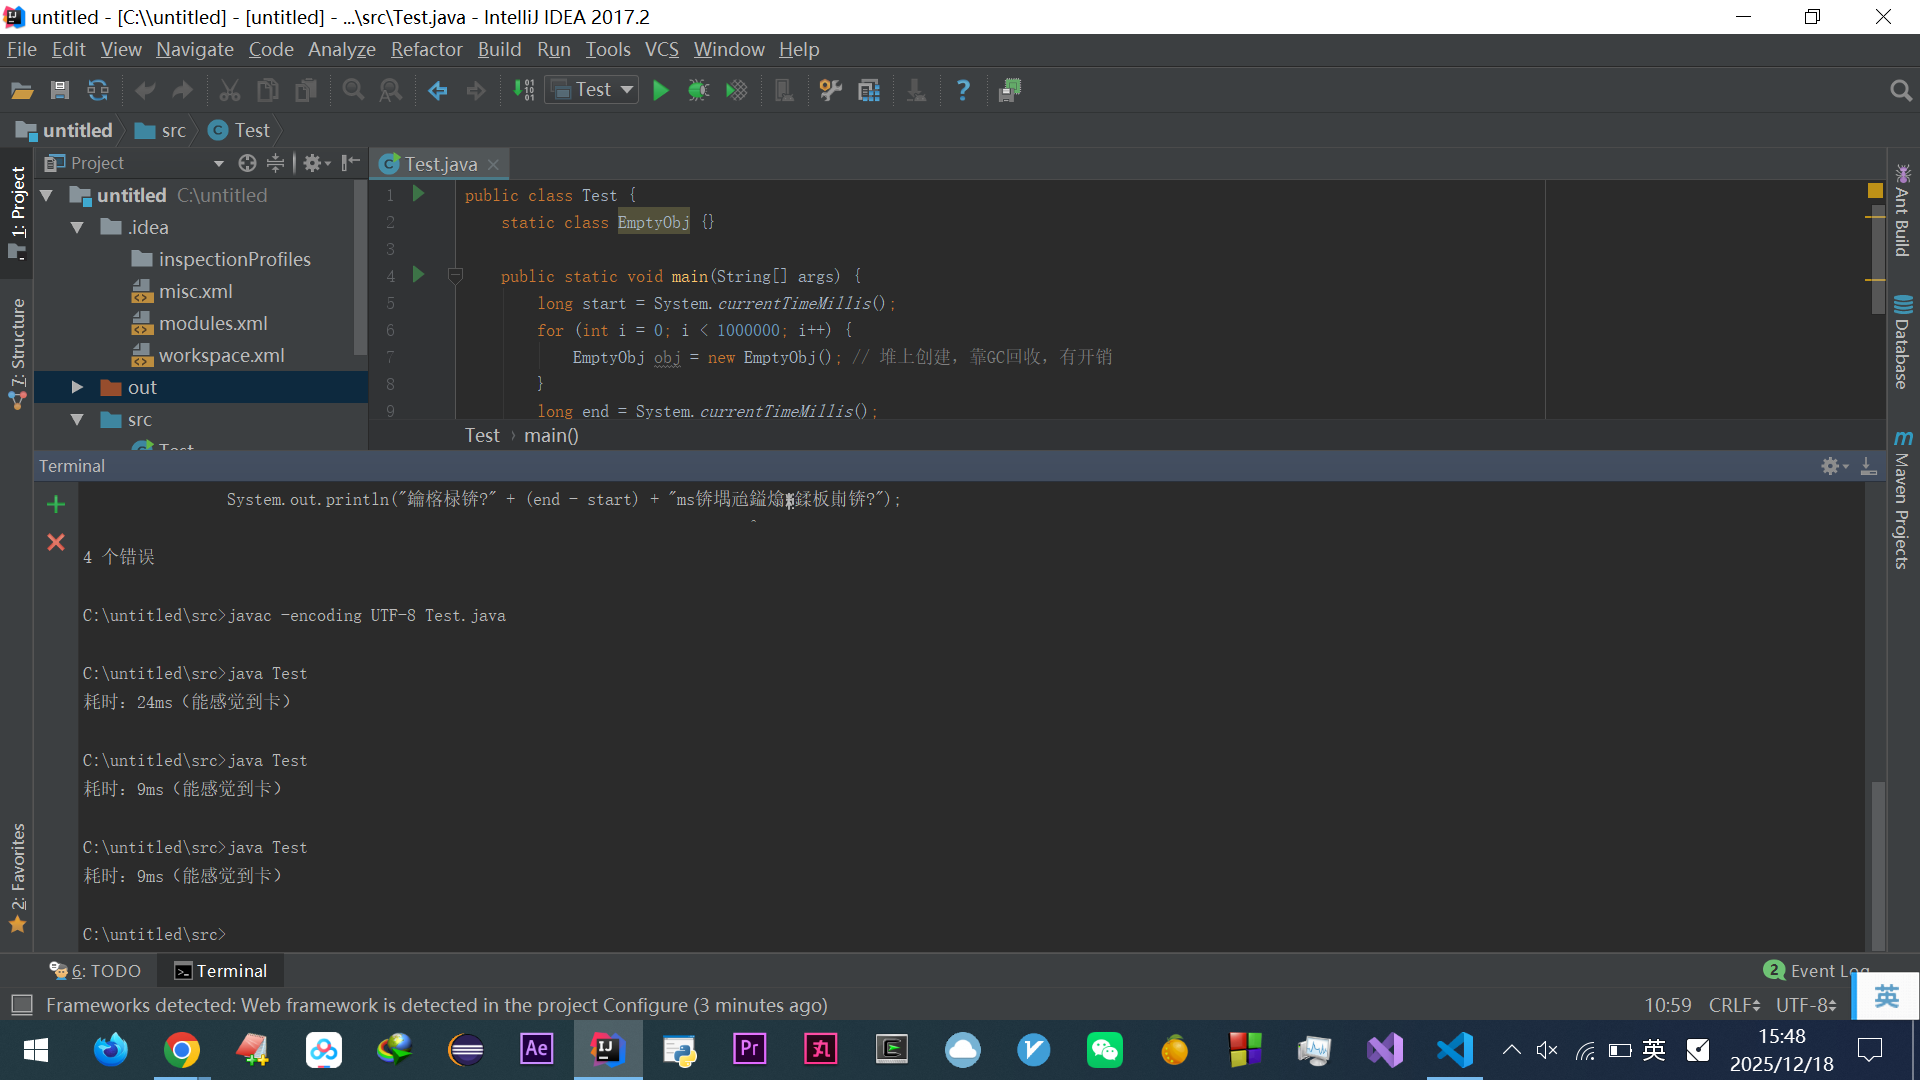Expand the out folder in project tree
1920x1080 pixels.
coord(77,387)
